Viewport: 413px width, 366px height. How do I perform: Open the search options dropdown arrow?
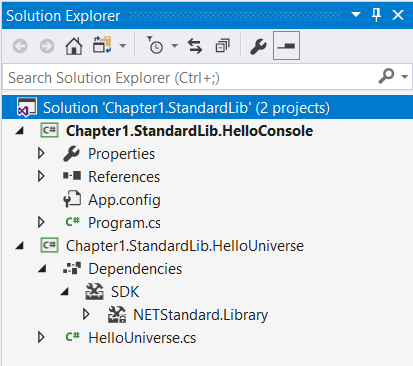[x=405, y=77]
